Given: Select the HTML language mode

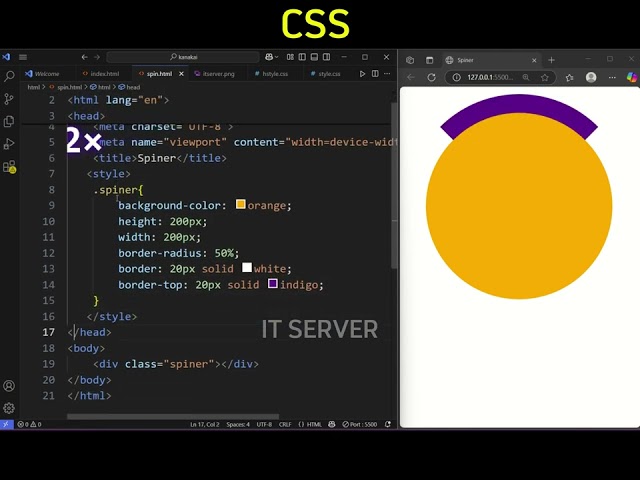Looking at the screenshot, I should coord(310,424).
